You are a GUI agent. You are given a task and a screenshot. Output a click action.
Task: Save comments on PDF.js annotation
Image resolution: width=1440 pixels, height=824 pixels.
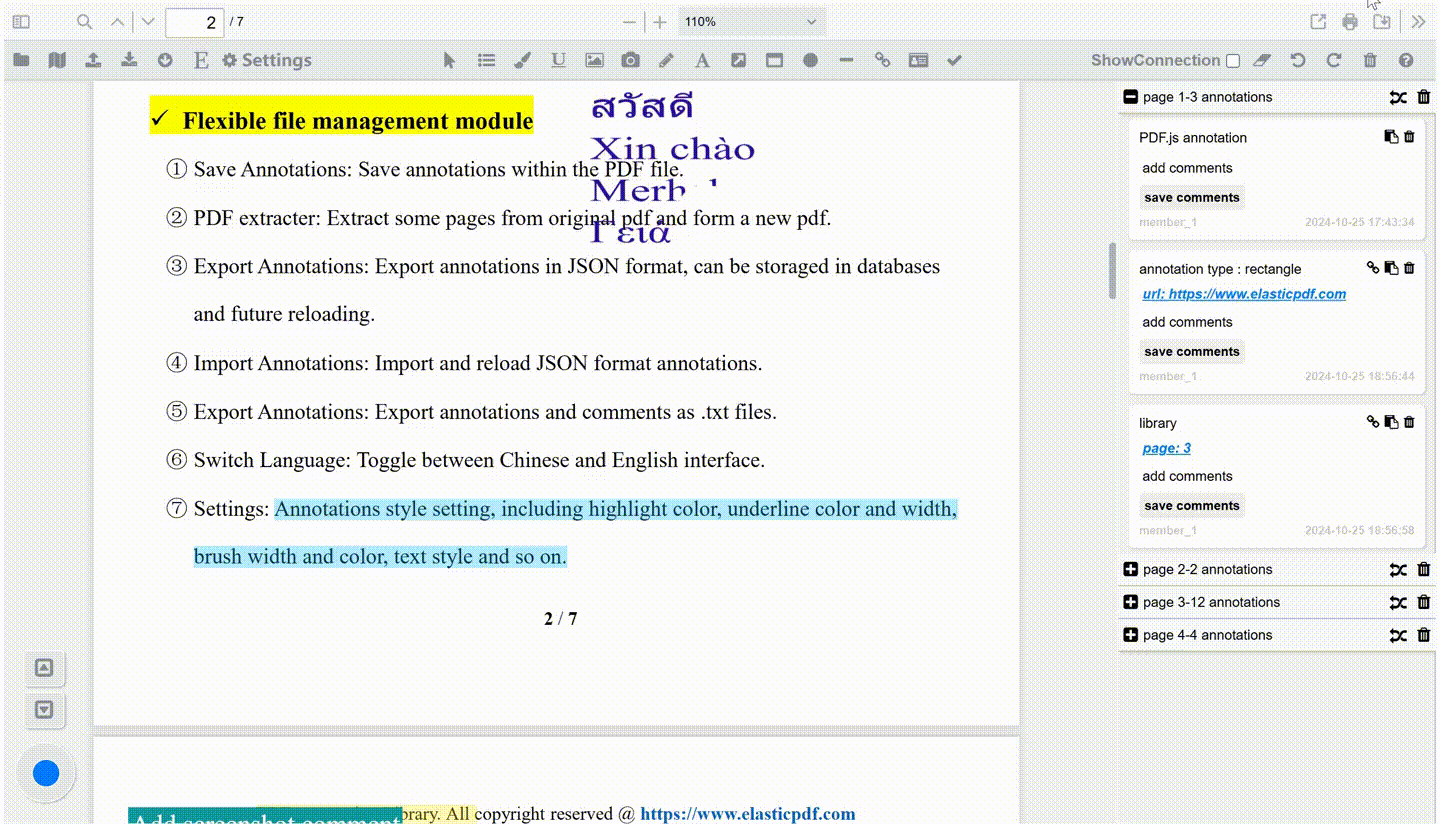(x=1192, y=197)
